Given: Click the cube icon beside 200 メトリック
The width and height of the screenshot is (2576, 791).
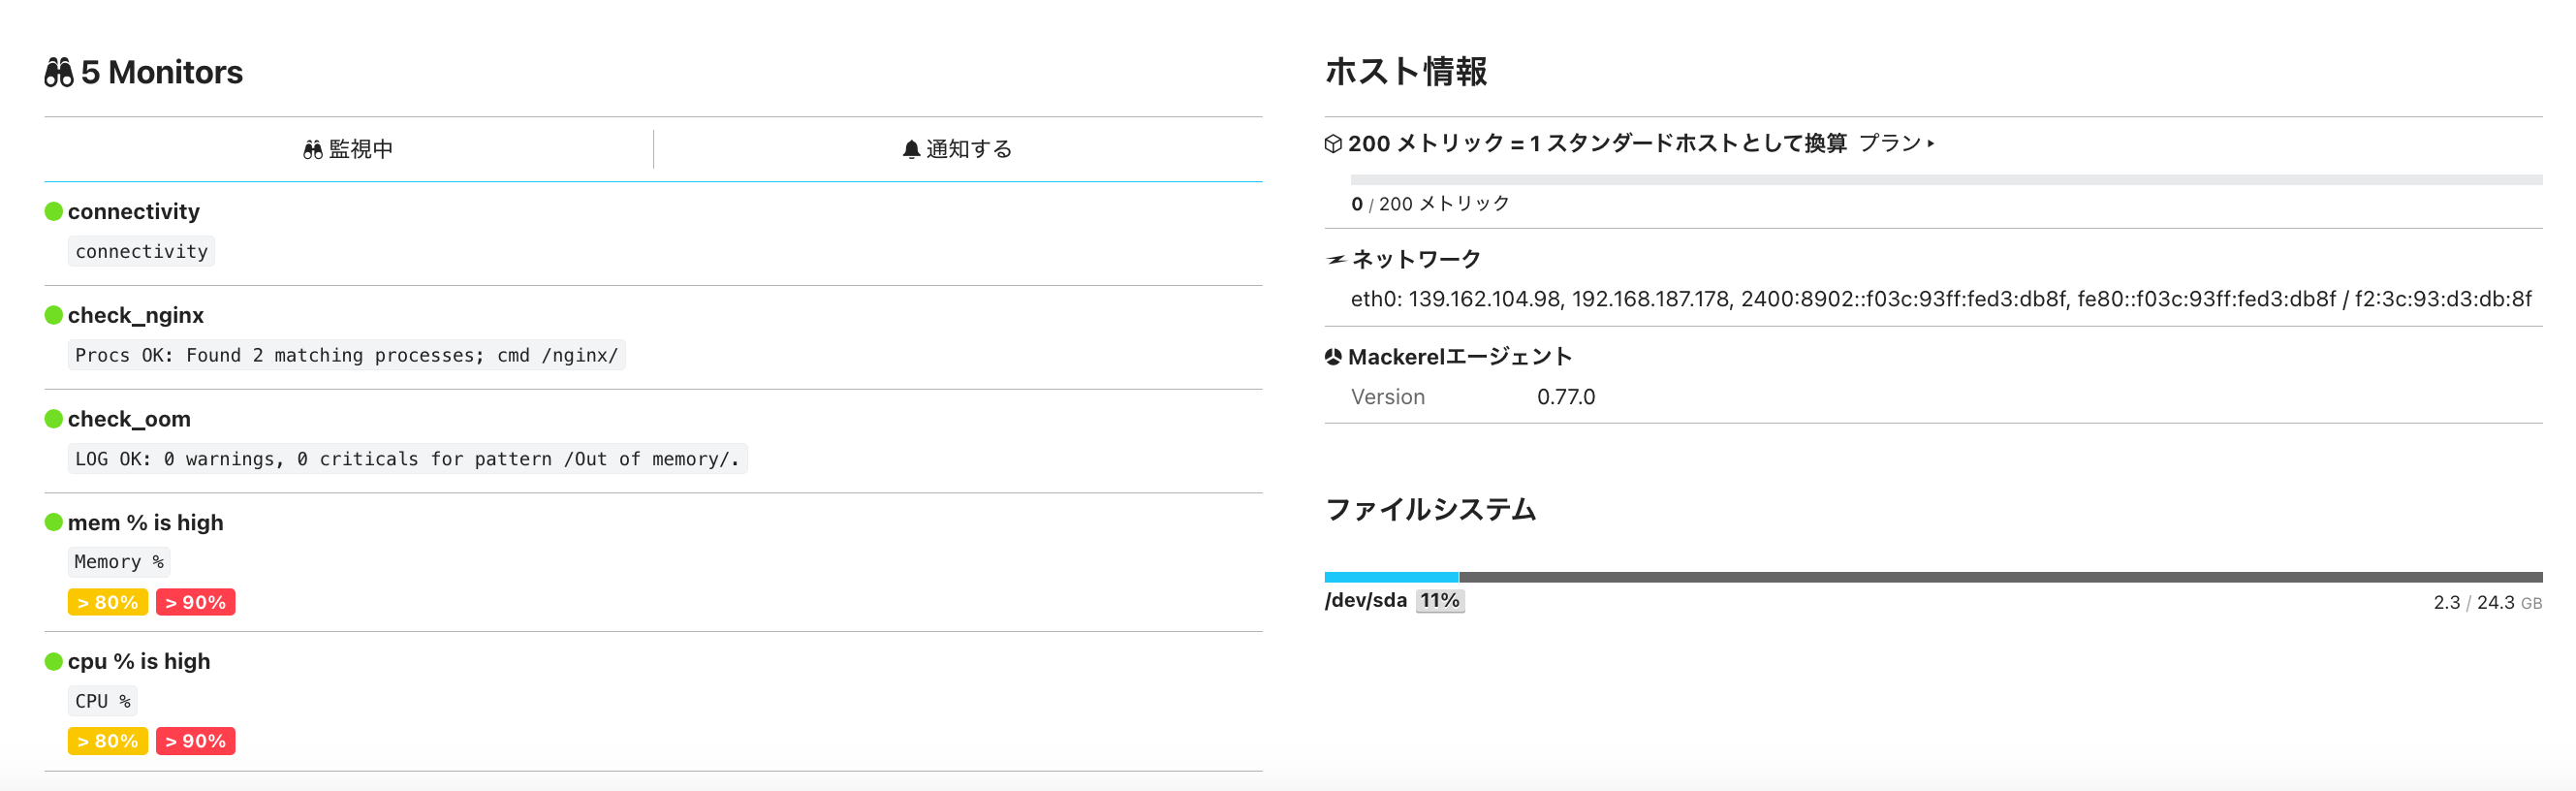Looking at the screenshot, I should point(1333,144).
